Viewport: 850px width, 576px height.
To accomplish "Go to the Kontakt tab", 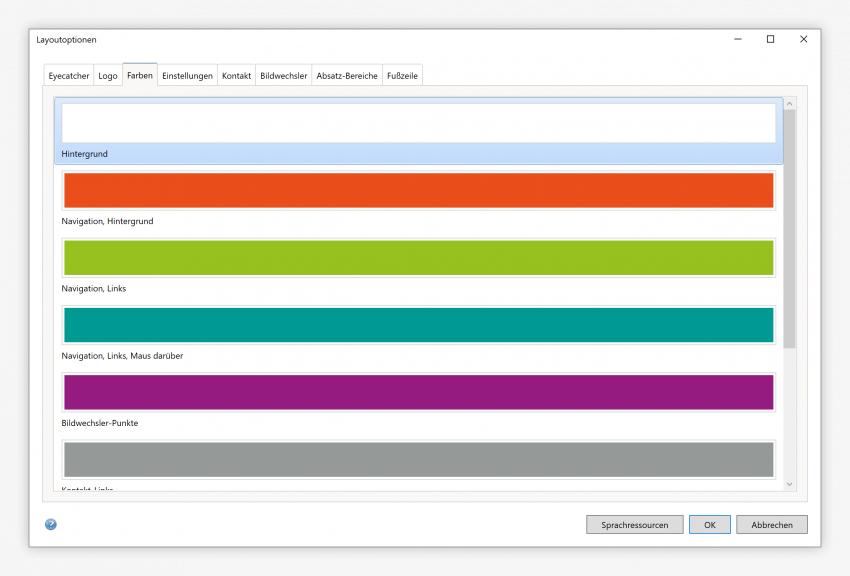I will 236,76.
